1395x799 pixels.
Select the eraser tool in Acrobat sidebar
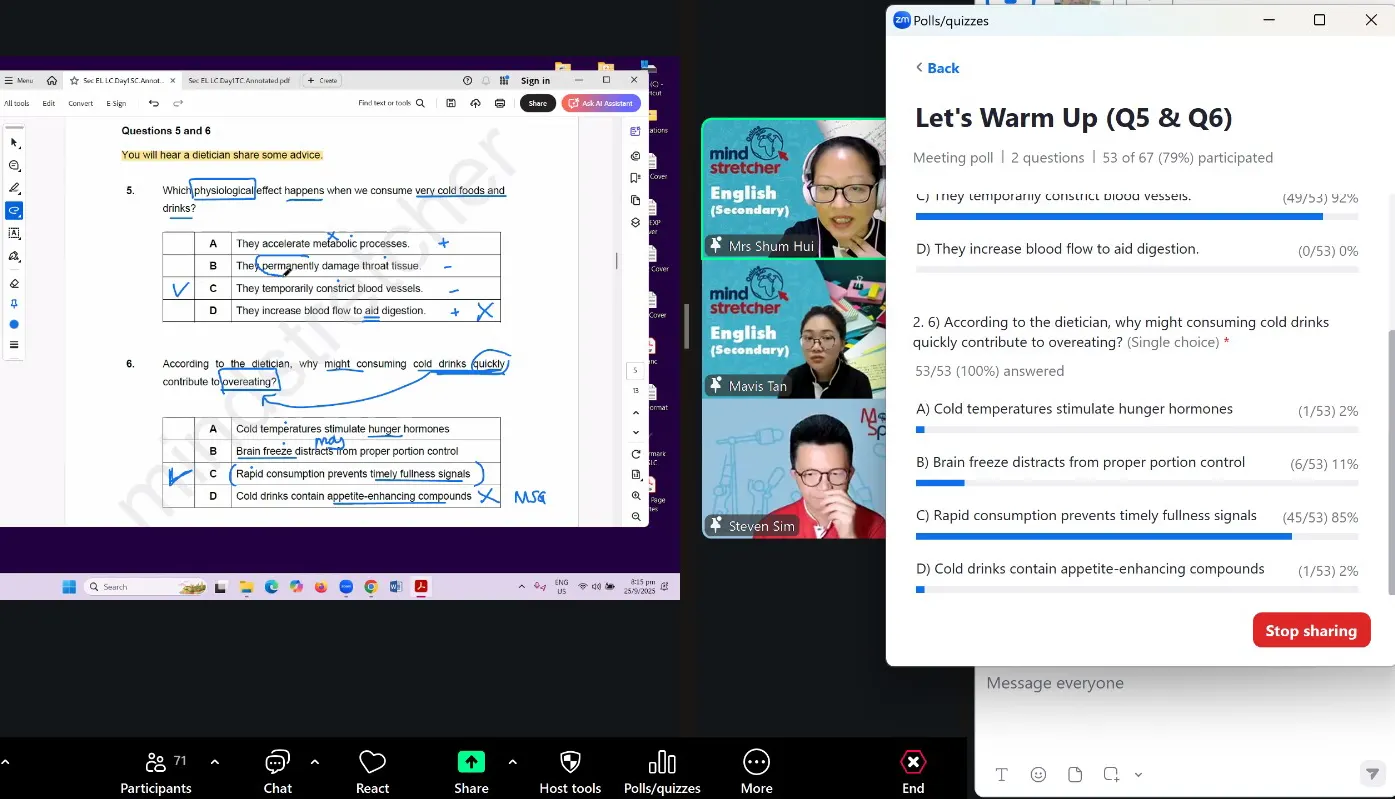[14, 283]
